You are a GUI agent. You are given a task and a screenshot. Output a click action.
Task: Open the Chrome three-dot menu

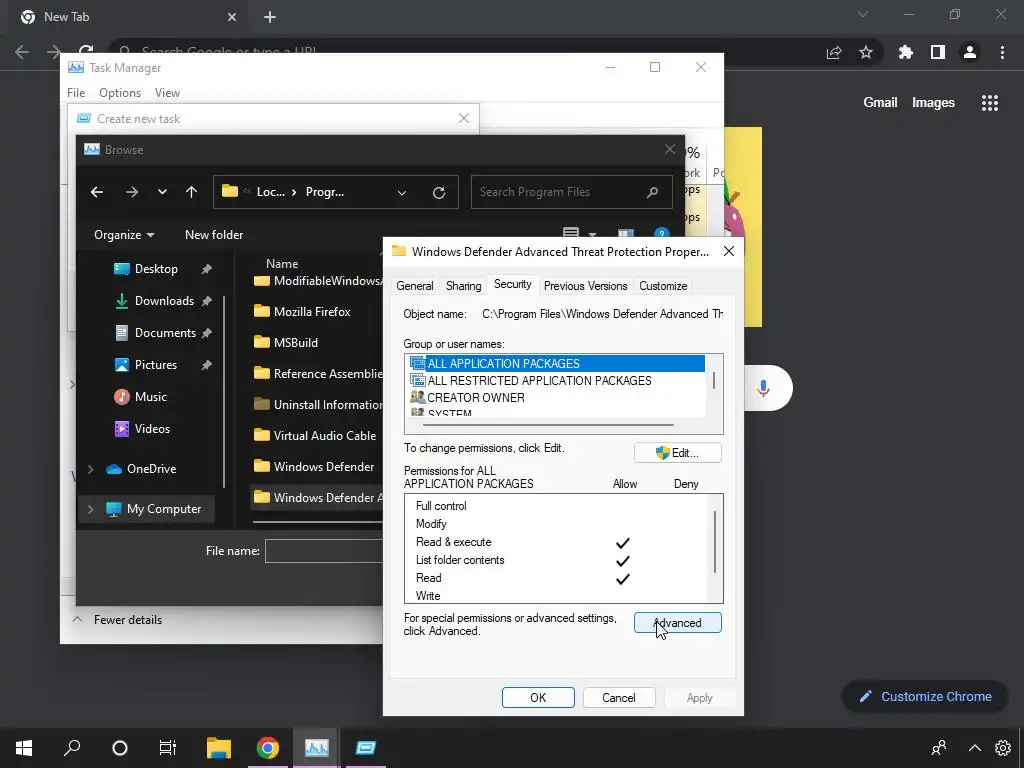tap(1002, 52)
